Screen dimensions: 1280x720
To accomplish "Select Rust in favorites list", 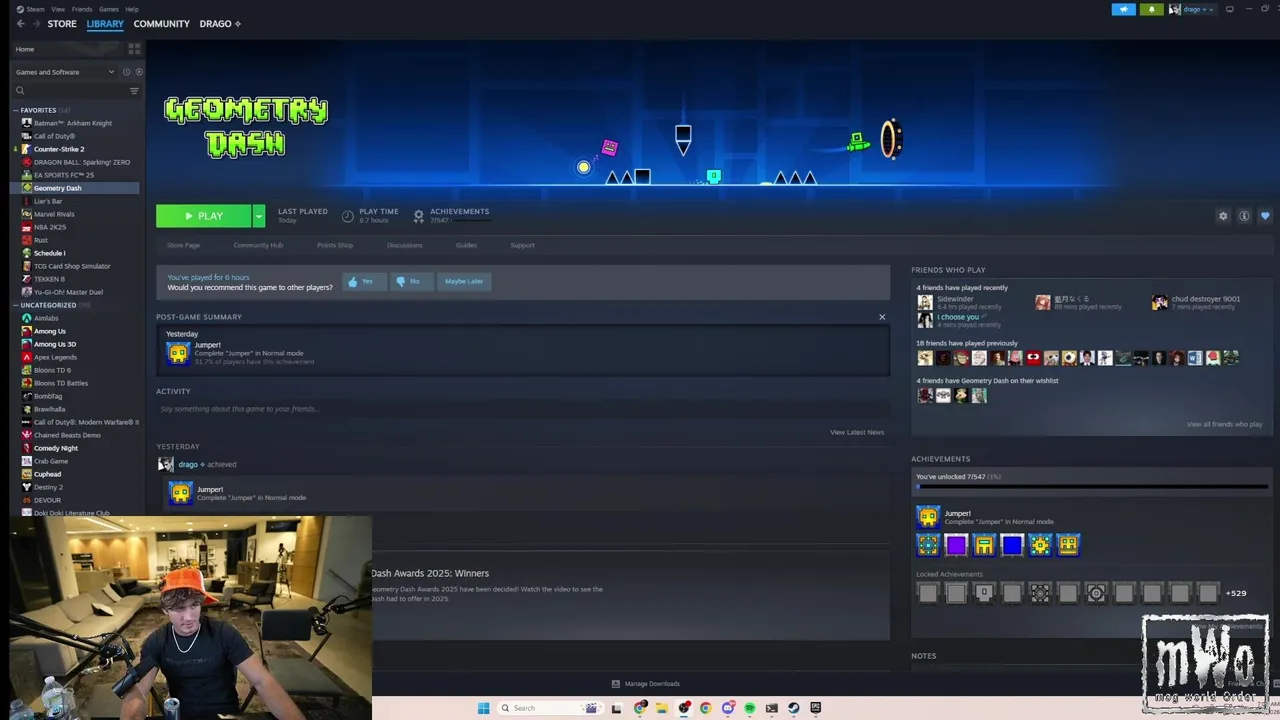I will (41, 240).
